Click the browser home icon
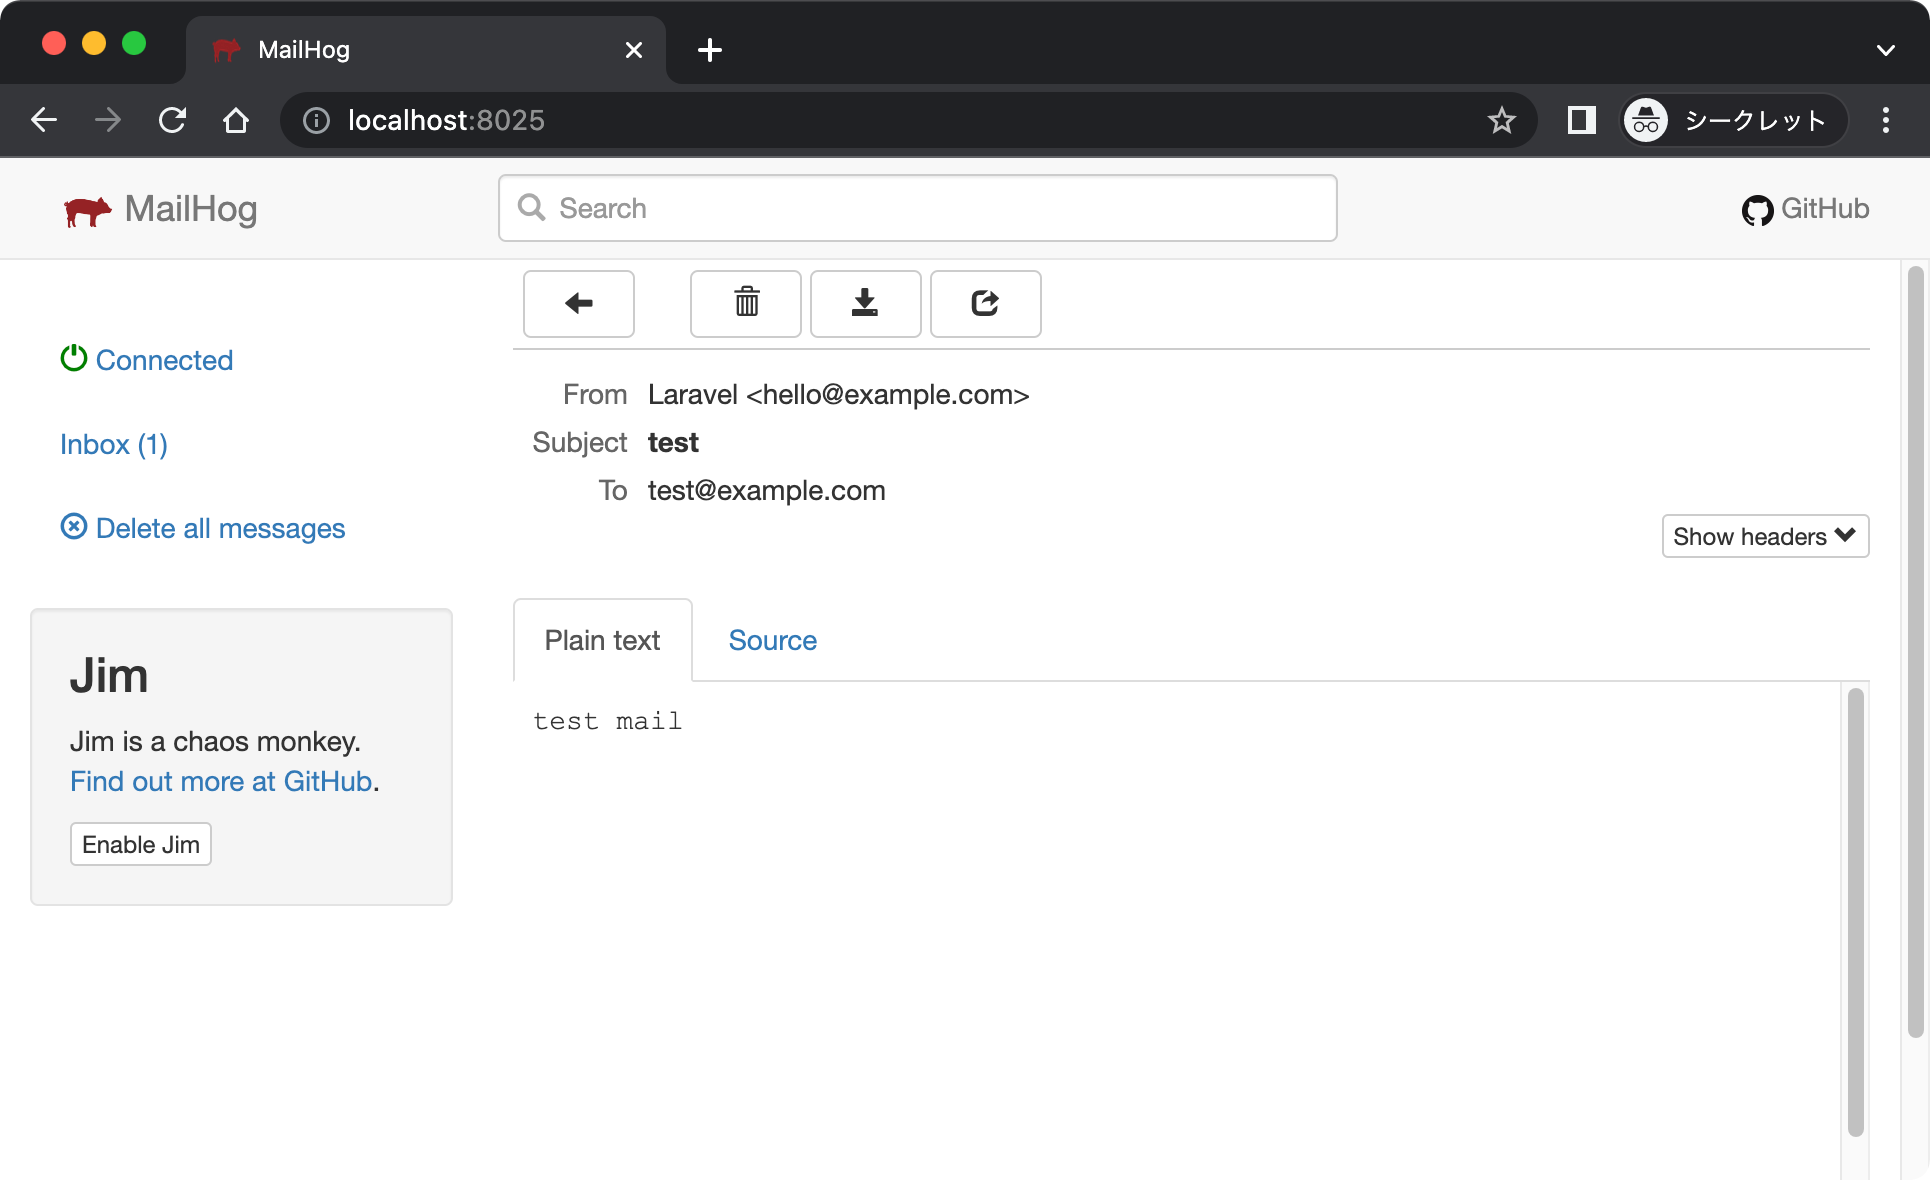The height and width of the screenshot is (1180, 1930). (236, 121)
